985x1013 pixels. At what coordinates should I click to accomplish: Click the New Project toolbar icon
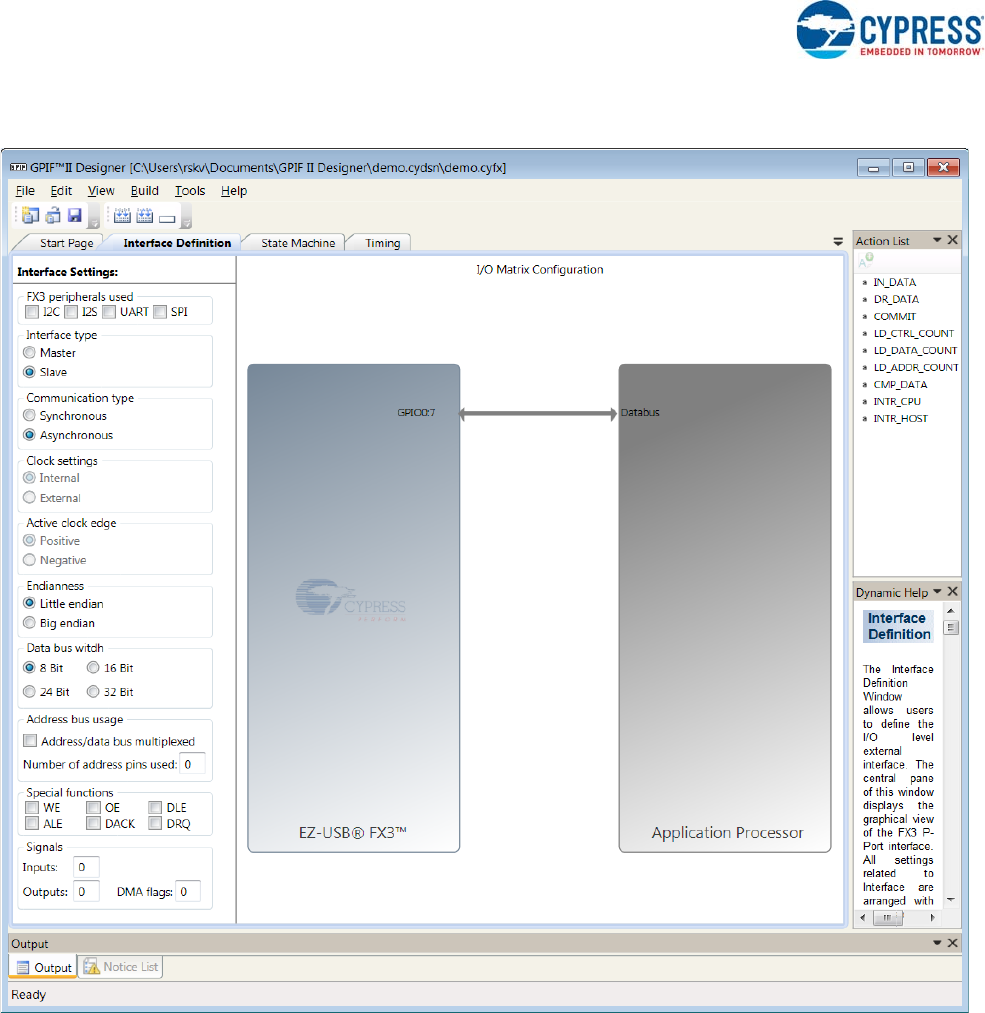tap(30, 215)
